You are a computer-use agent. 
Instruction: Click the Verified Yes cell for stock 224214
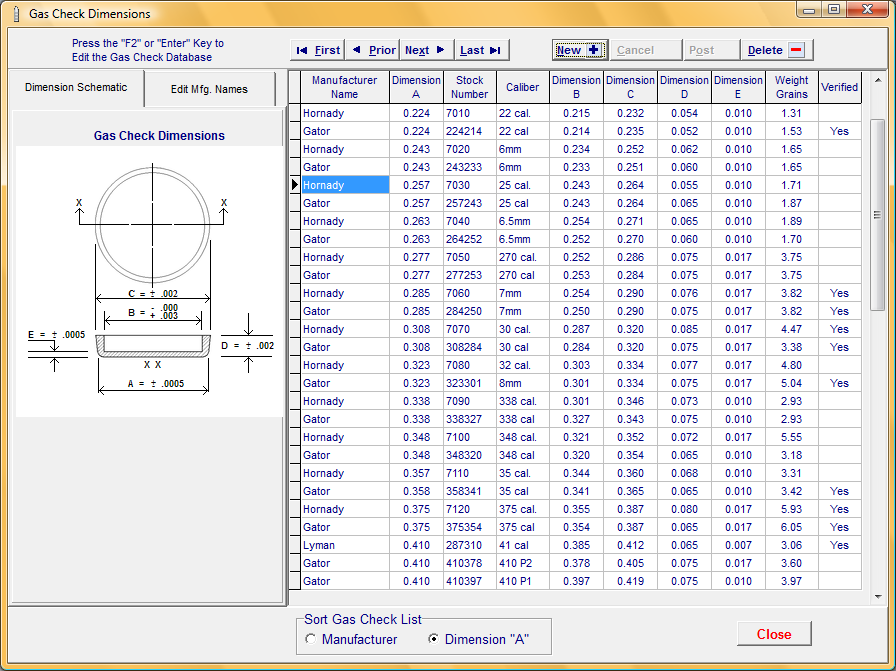click(839, 131)
